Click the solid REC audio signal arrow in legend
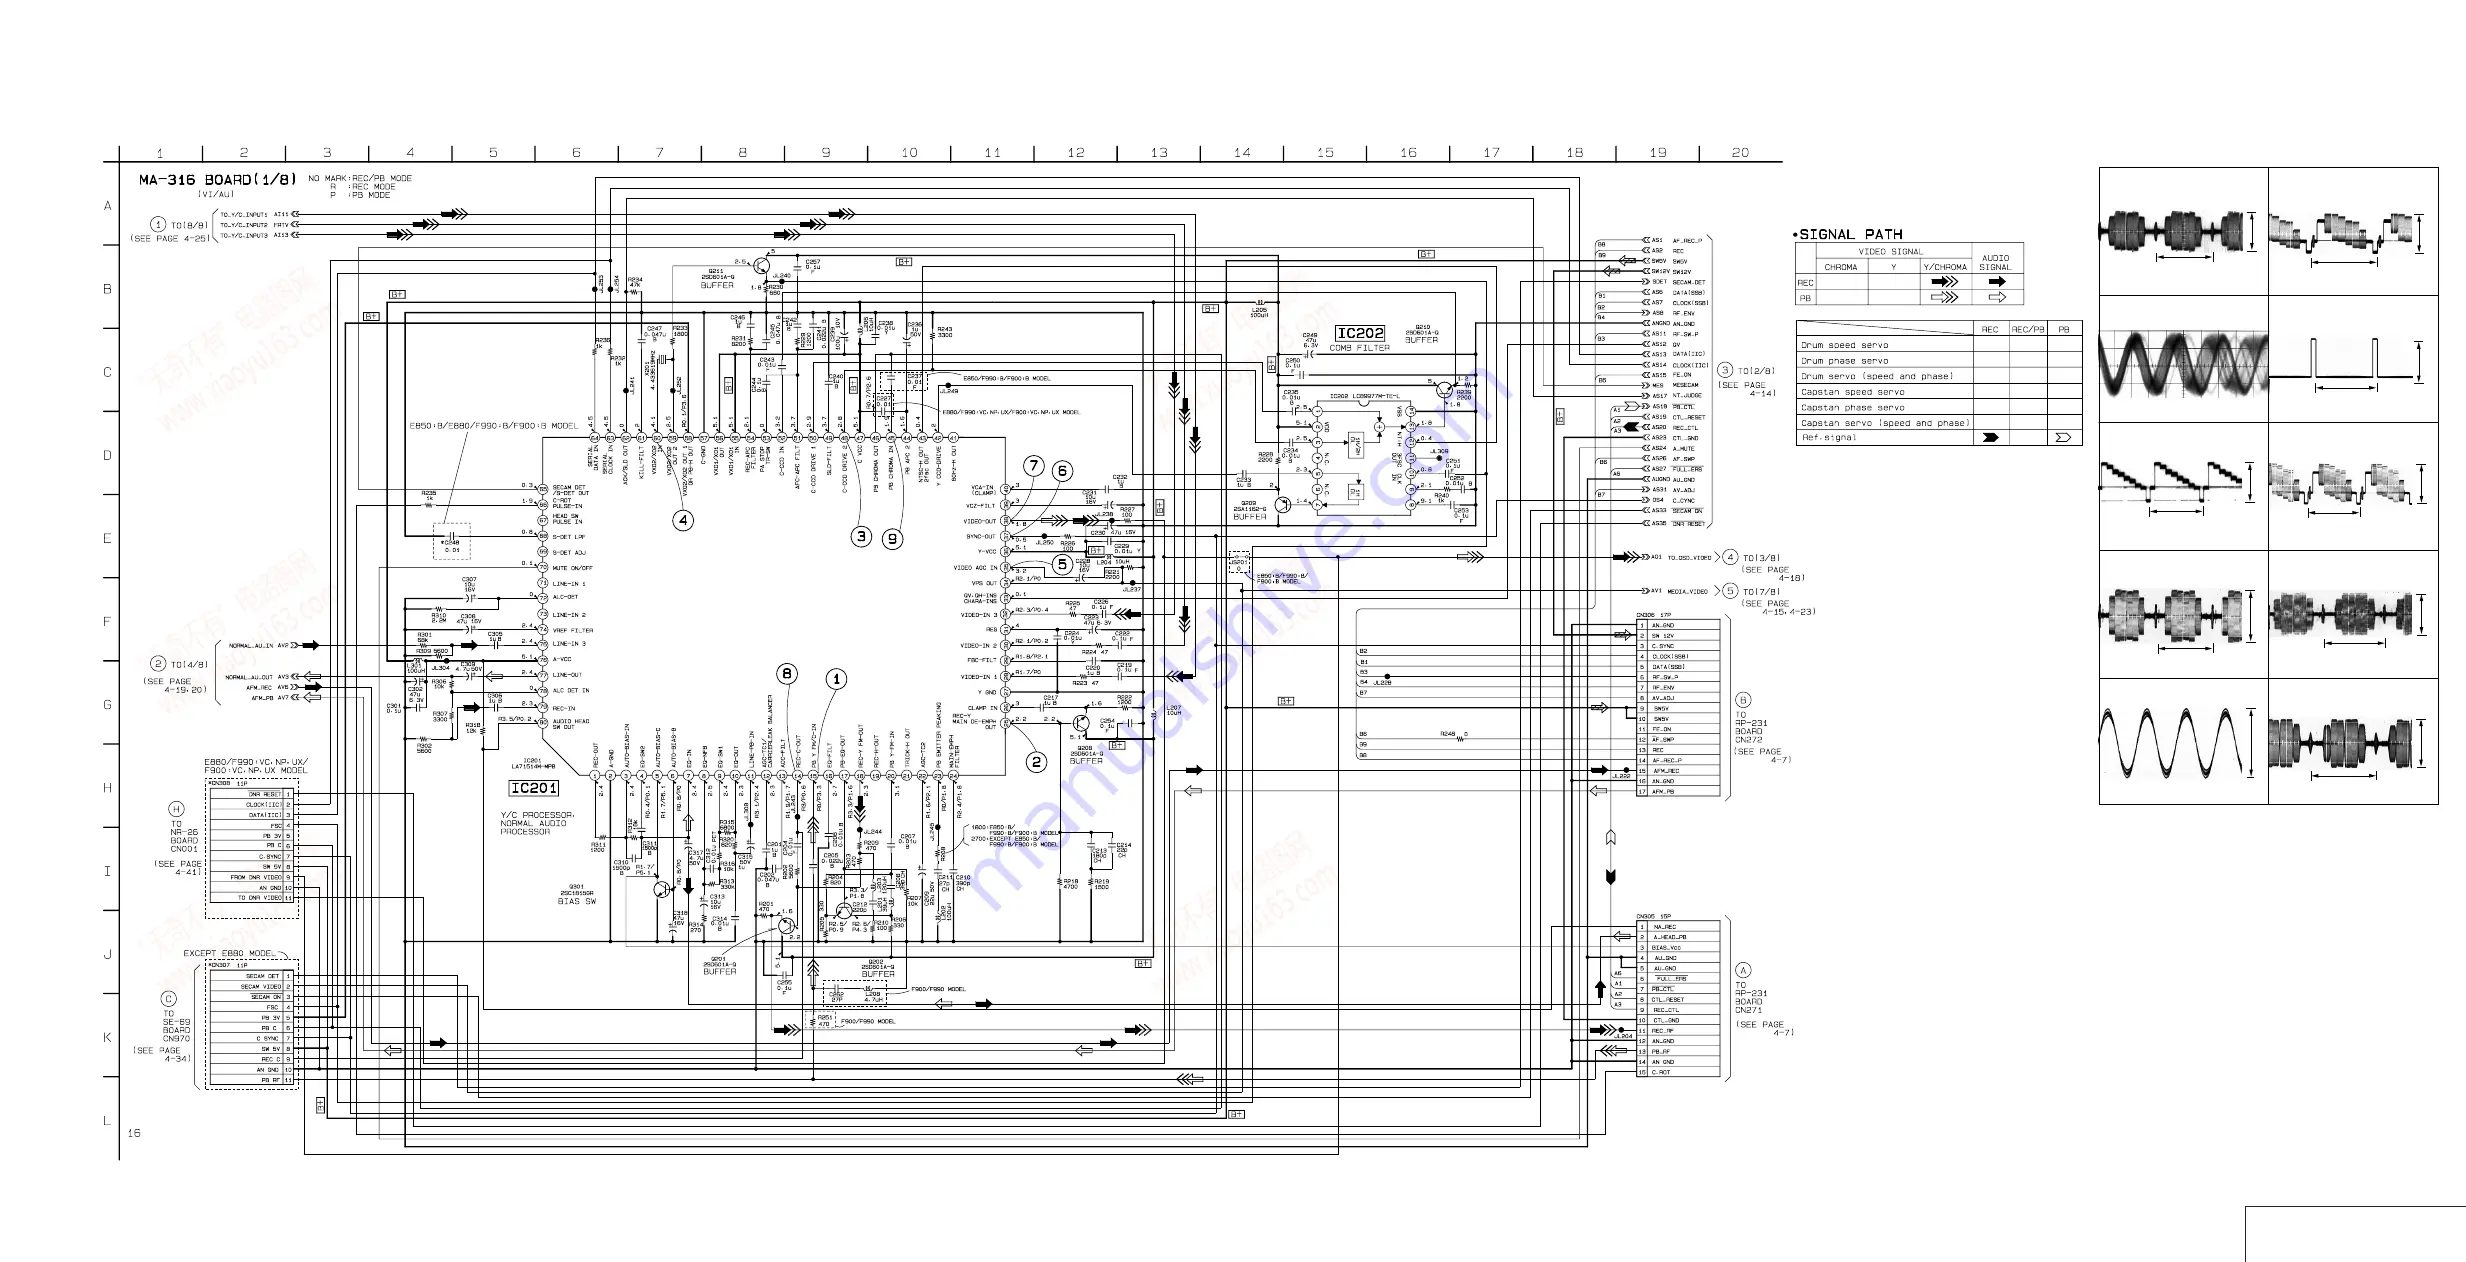This screenshot has width=2466, height=1262. [x=1997, y=282]
